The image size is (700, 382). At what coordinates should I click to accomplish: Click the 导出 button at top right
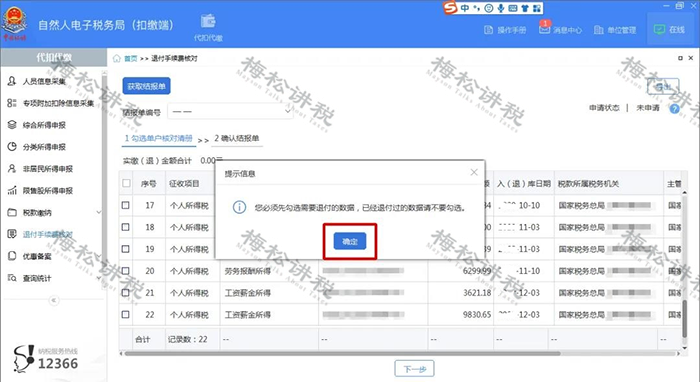pyautogui.click(x=663, y=87)
